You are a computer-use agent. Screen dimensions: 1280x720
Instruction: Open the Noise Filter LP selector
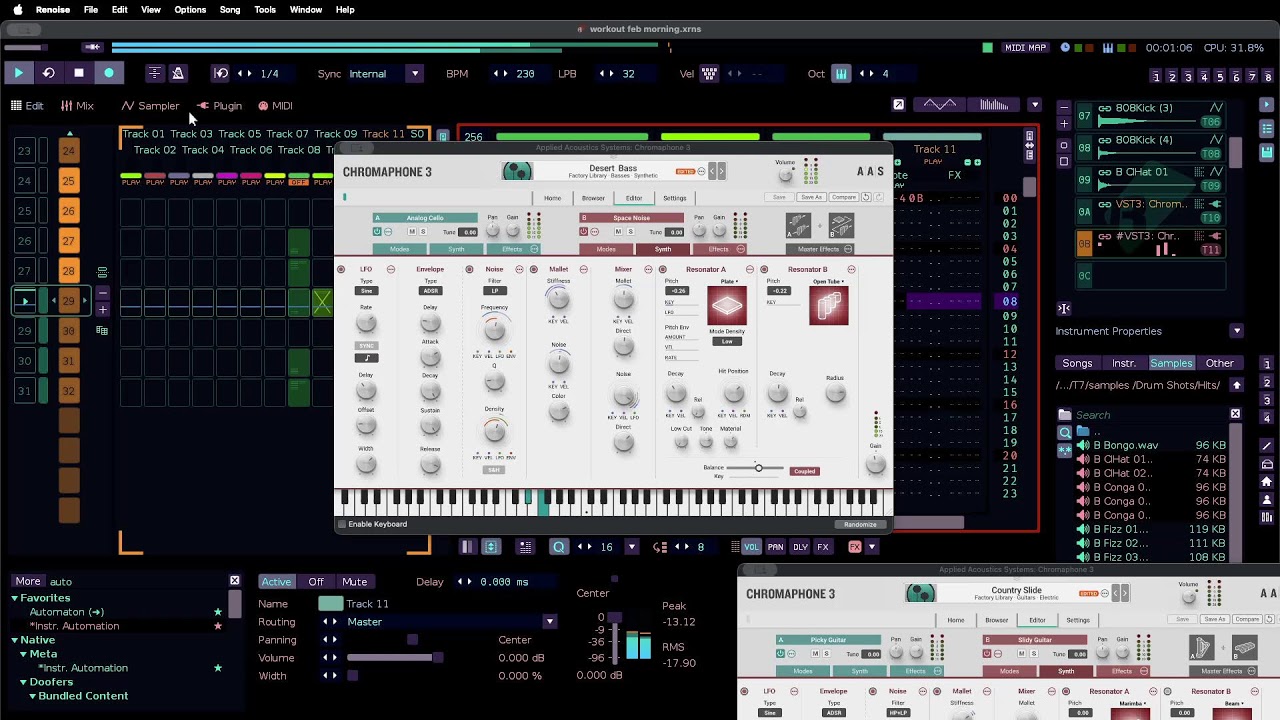point(494,291)
